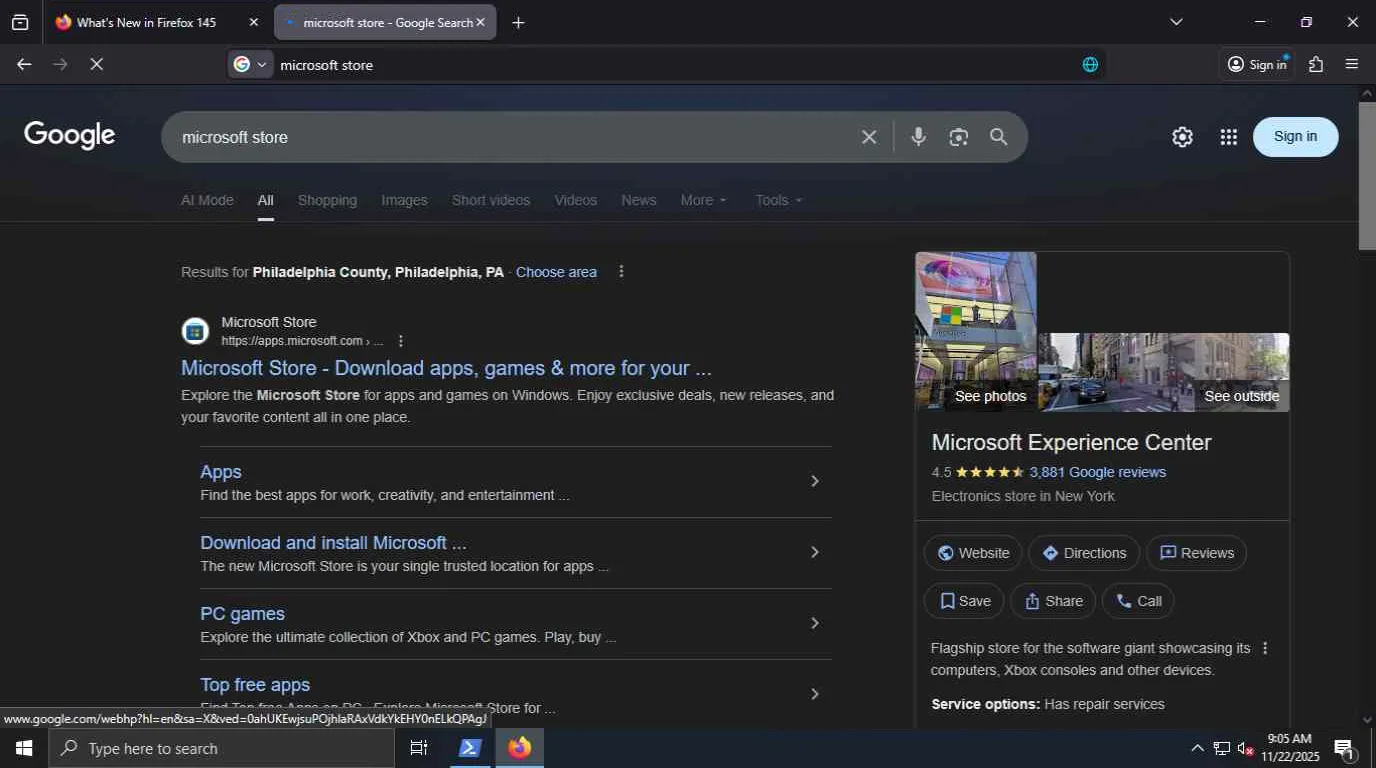Switch to AI Mode search tab

pos(207,200)
